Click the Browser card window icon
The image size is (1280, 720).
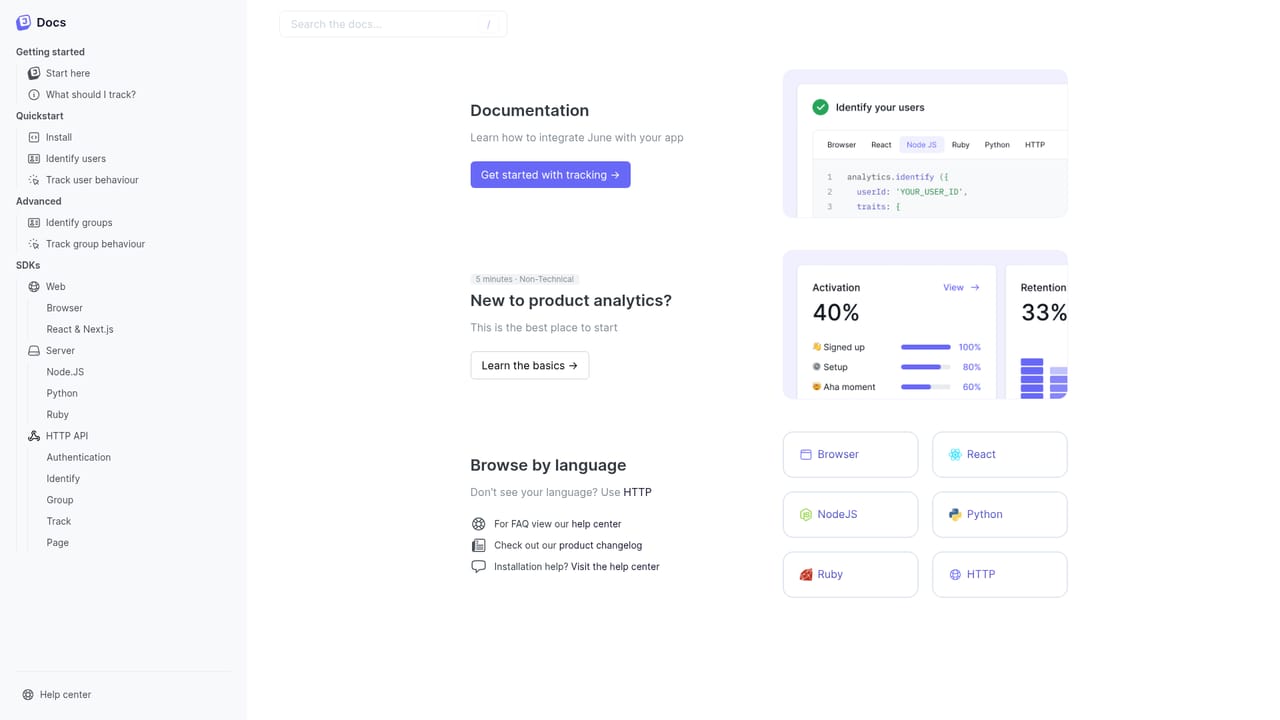tap(805, 454)
